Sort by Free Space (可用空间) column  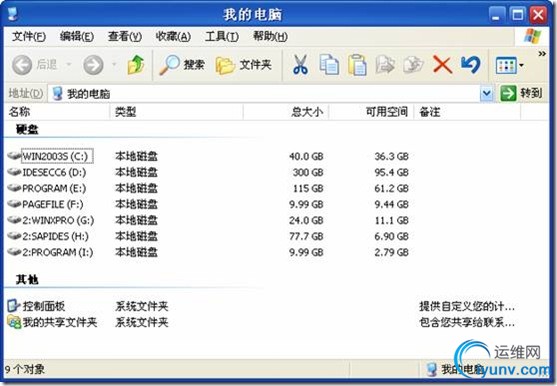[x=371, y=112]
